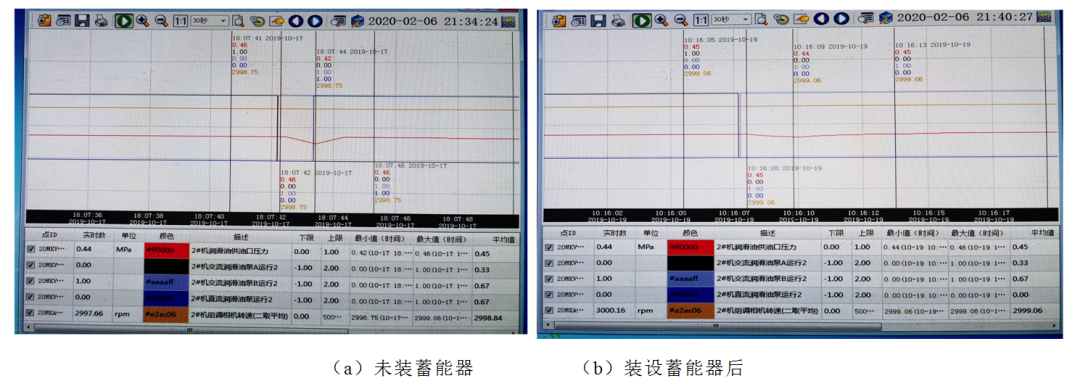Click the blue right-arrow (next) button in window (a)

click(x=315, y=21)
